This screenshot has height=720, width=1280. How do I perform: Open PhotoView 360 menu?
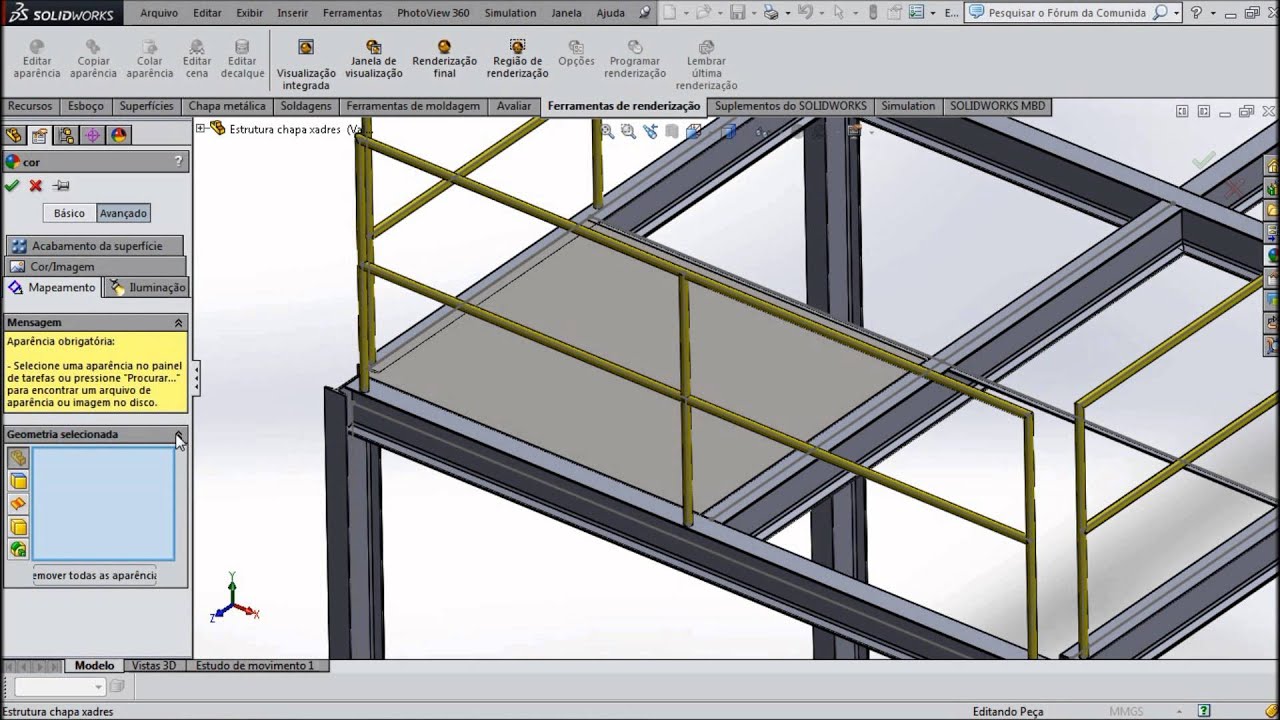coord(433,13)
